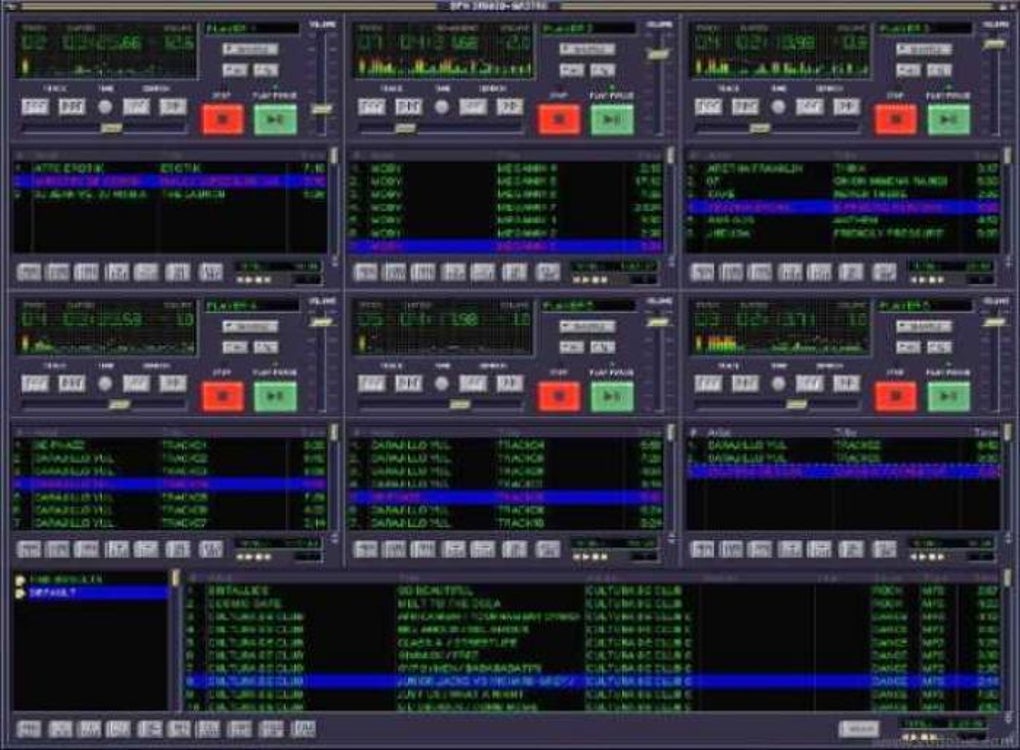Skip to next track on Player 3
The height and width of the screenshot is (750, 1020).
pyautogui.click(x=745, y=106)
